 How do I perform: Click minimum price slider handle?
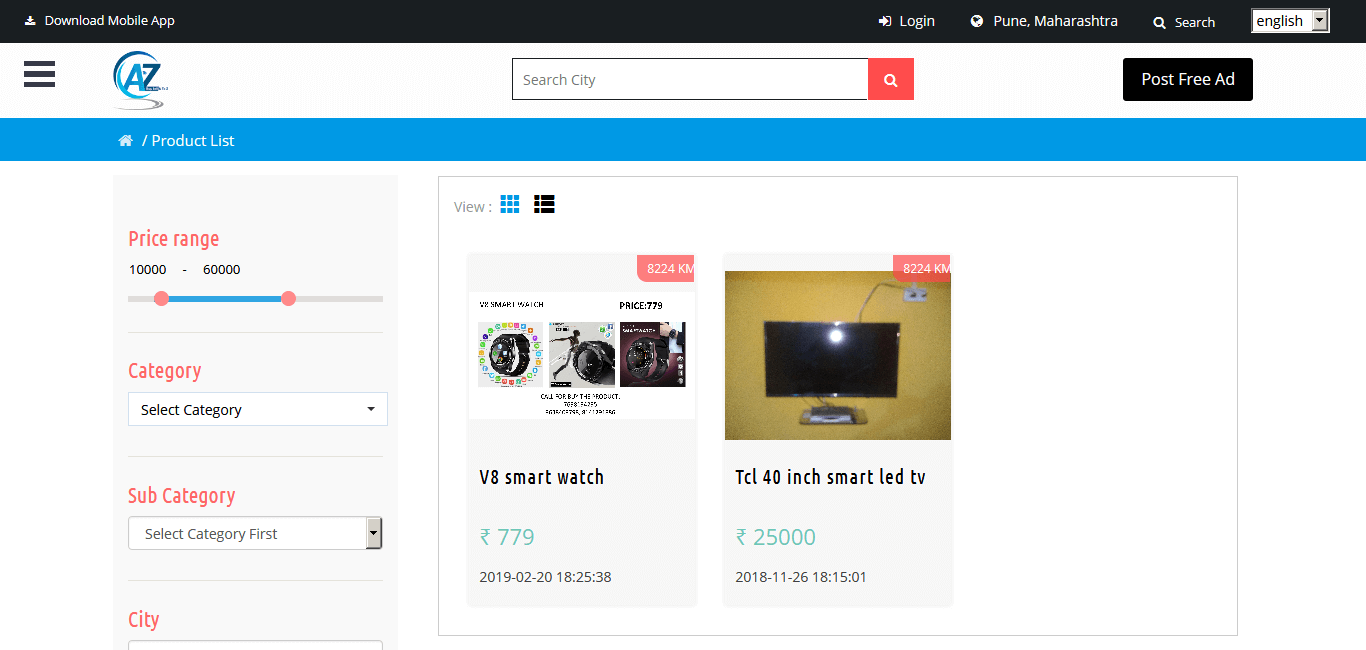162,298
